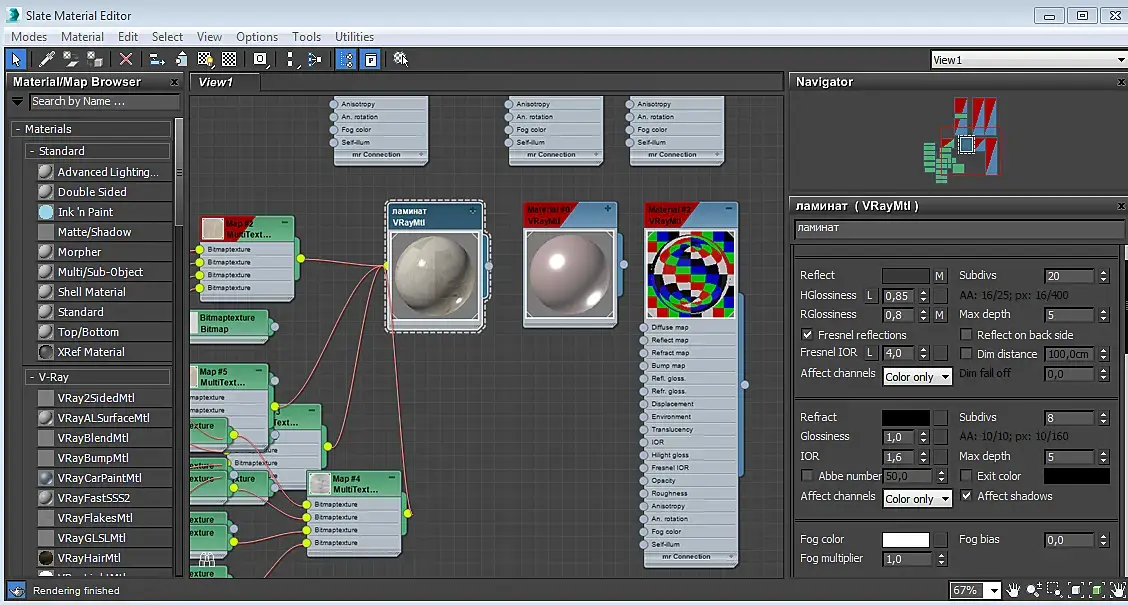This screenshot has width=1128, height=605.
Task: Open the Material menu
Action: (82, 37)
